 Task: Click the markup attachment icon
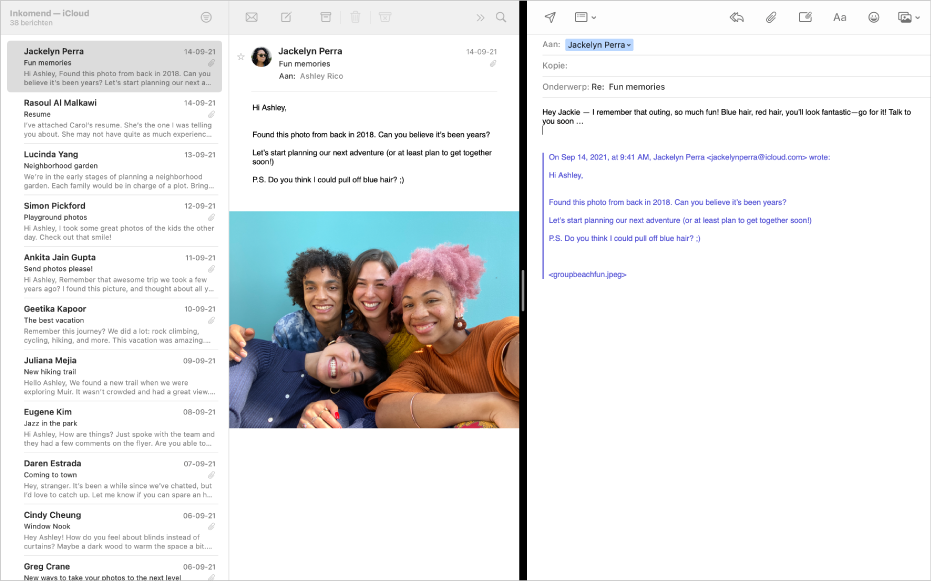tap(805, 17)
